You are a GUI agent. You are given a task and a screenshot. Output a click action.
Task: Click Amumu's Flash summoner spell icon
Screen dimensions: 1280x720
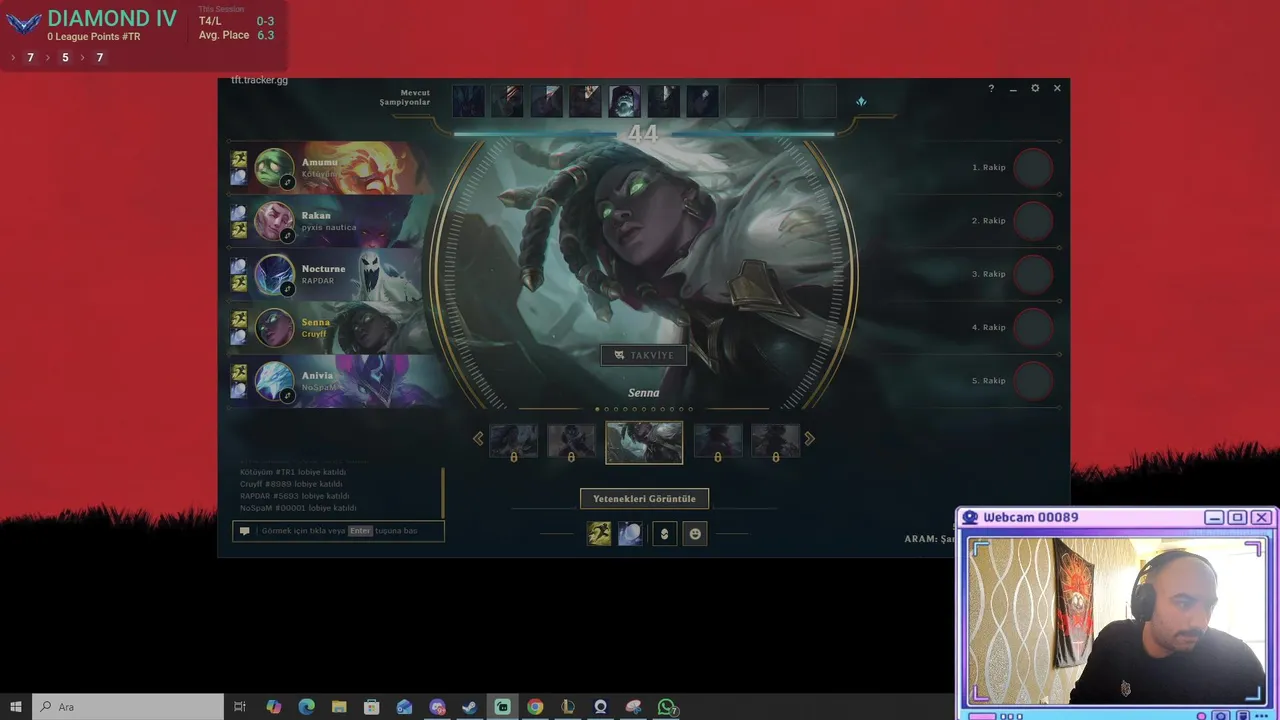[x=239, y=159]
